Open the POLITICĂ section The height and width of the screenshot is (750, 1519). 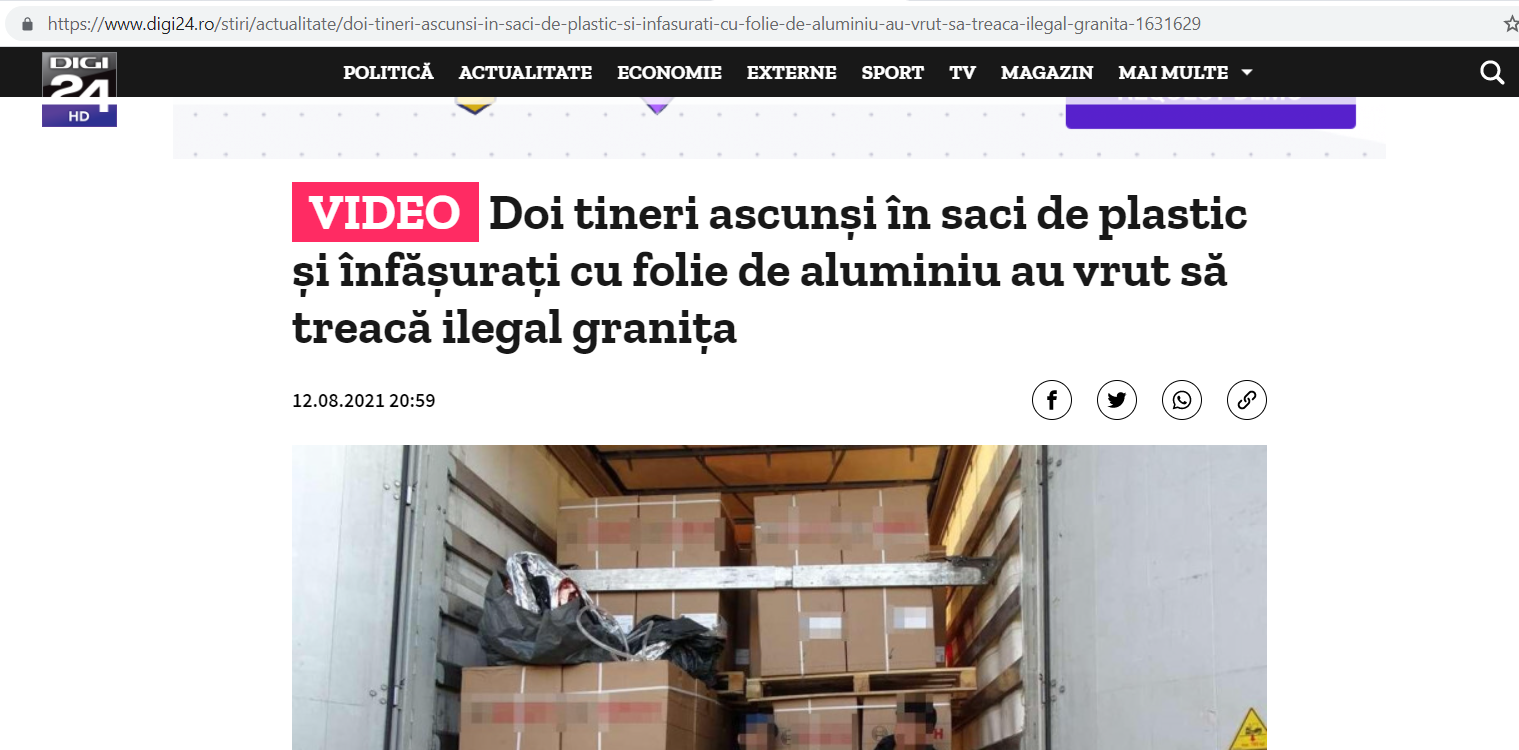(x=388, y=72)
